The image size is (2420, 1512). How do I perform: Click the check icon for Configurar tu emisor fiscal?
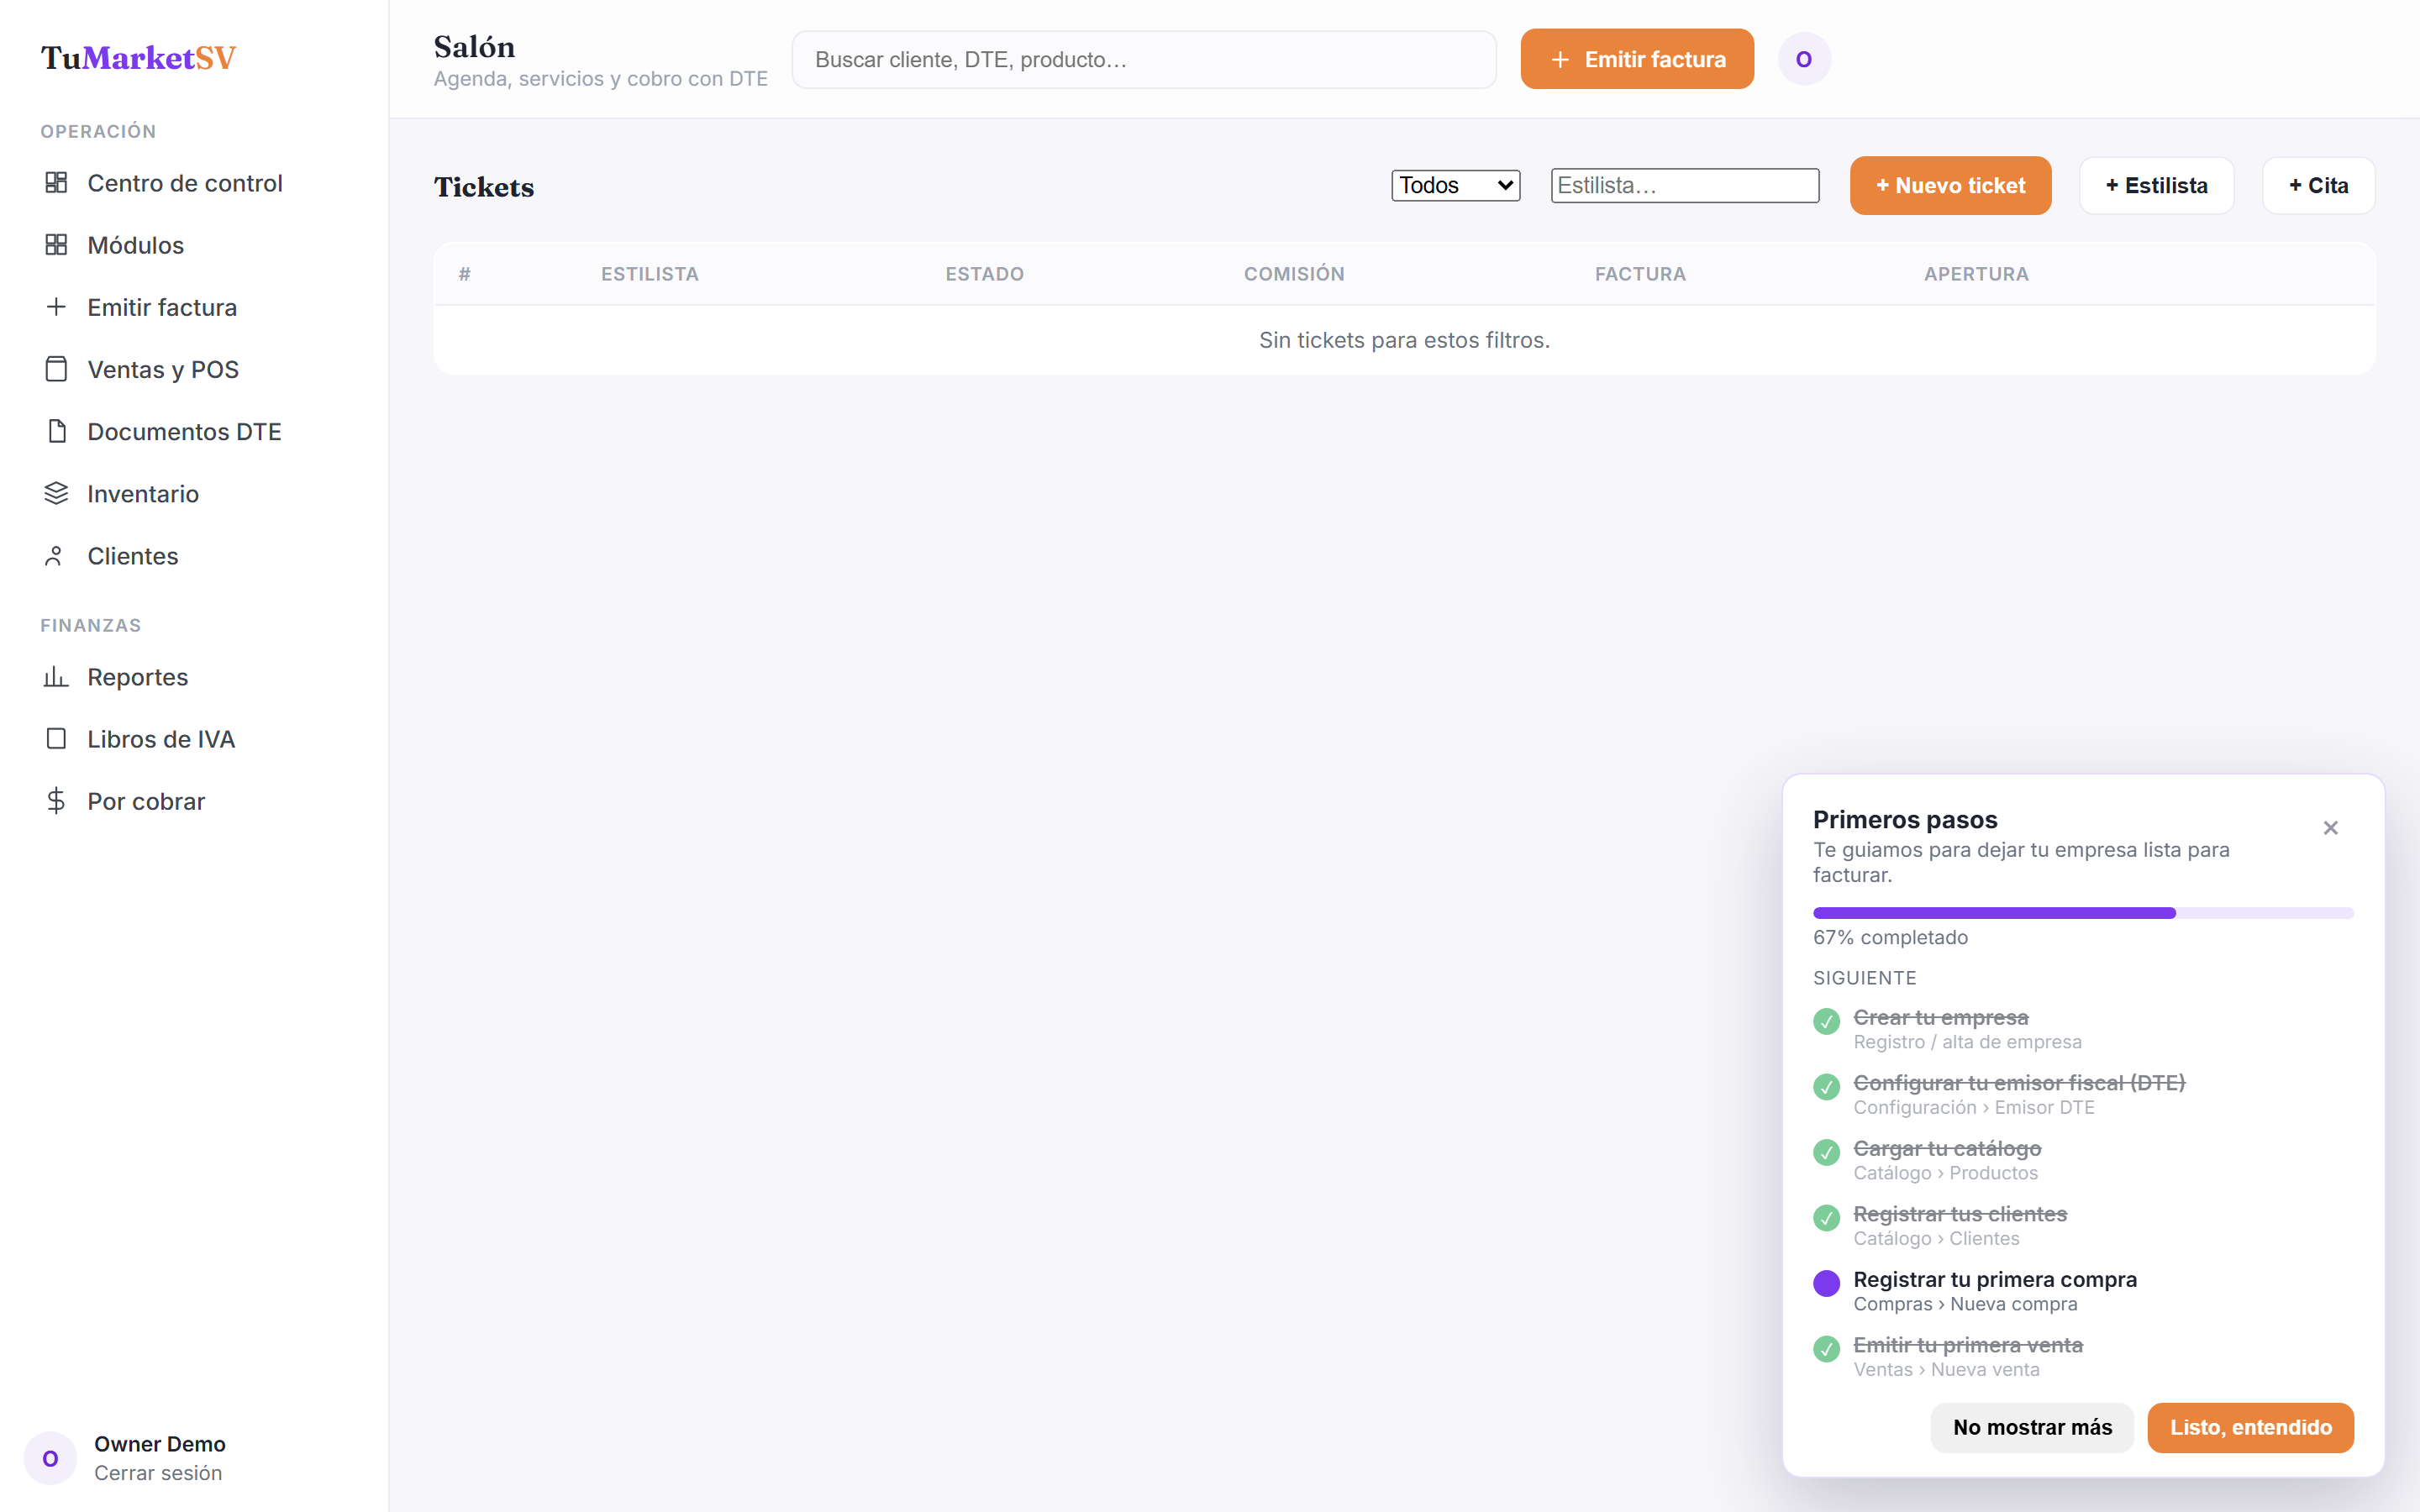pyautogui.click(x=1827, y=1087)
